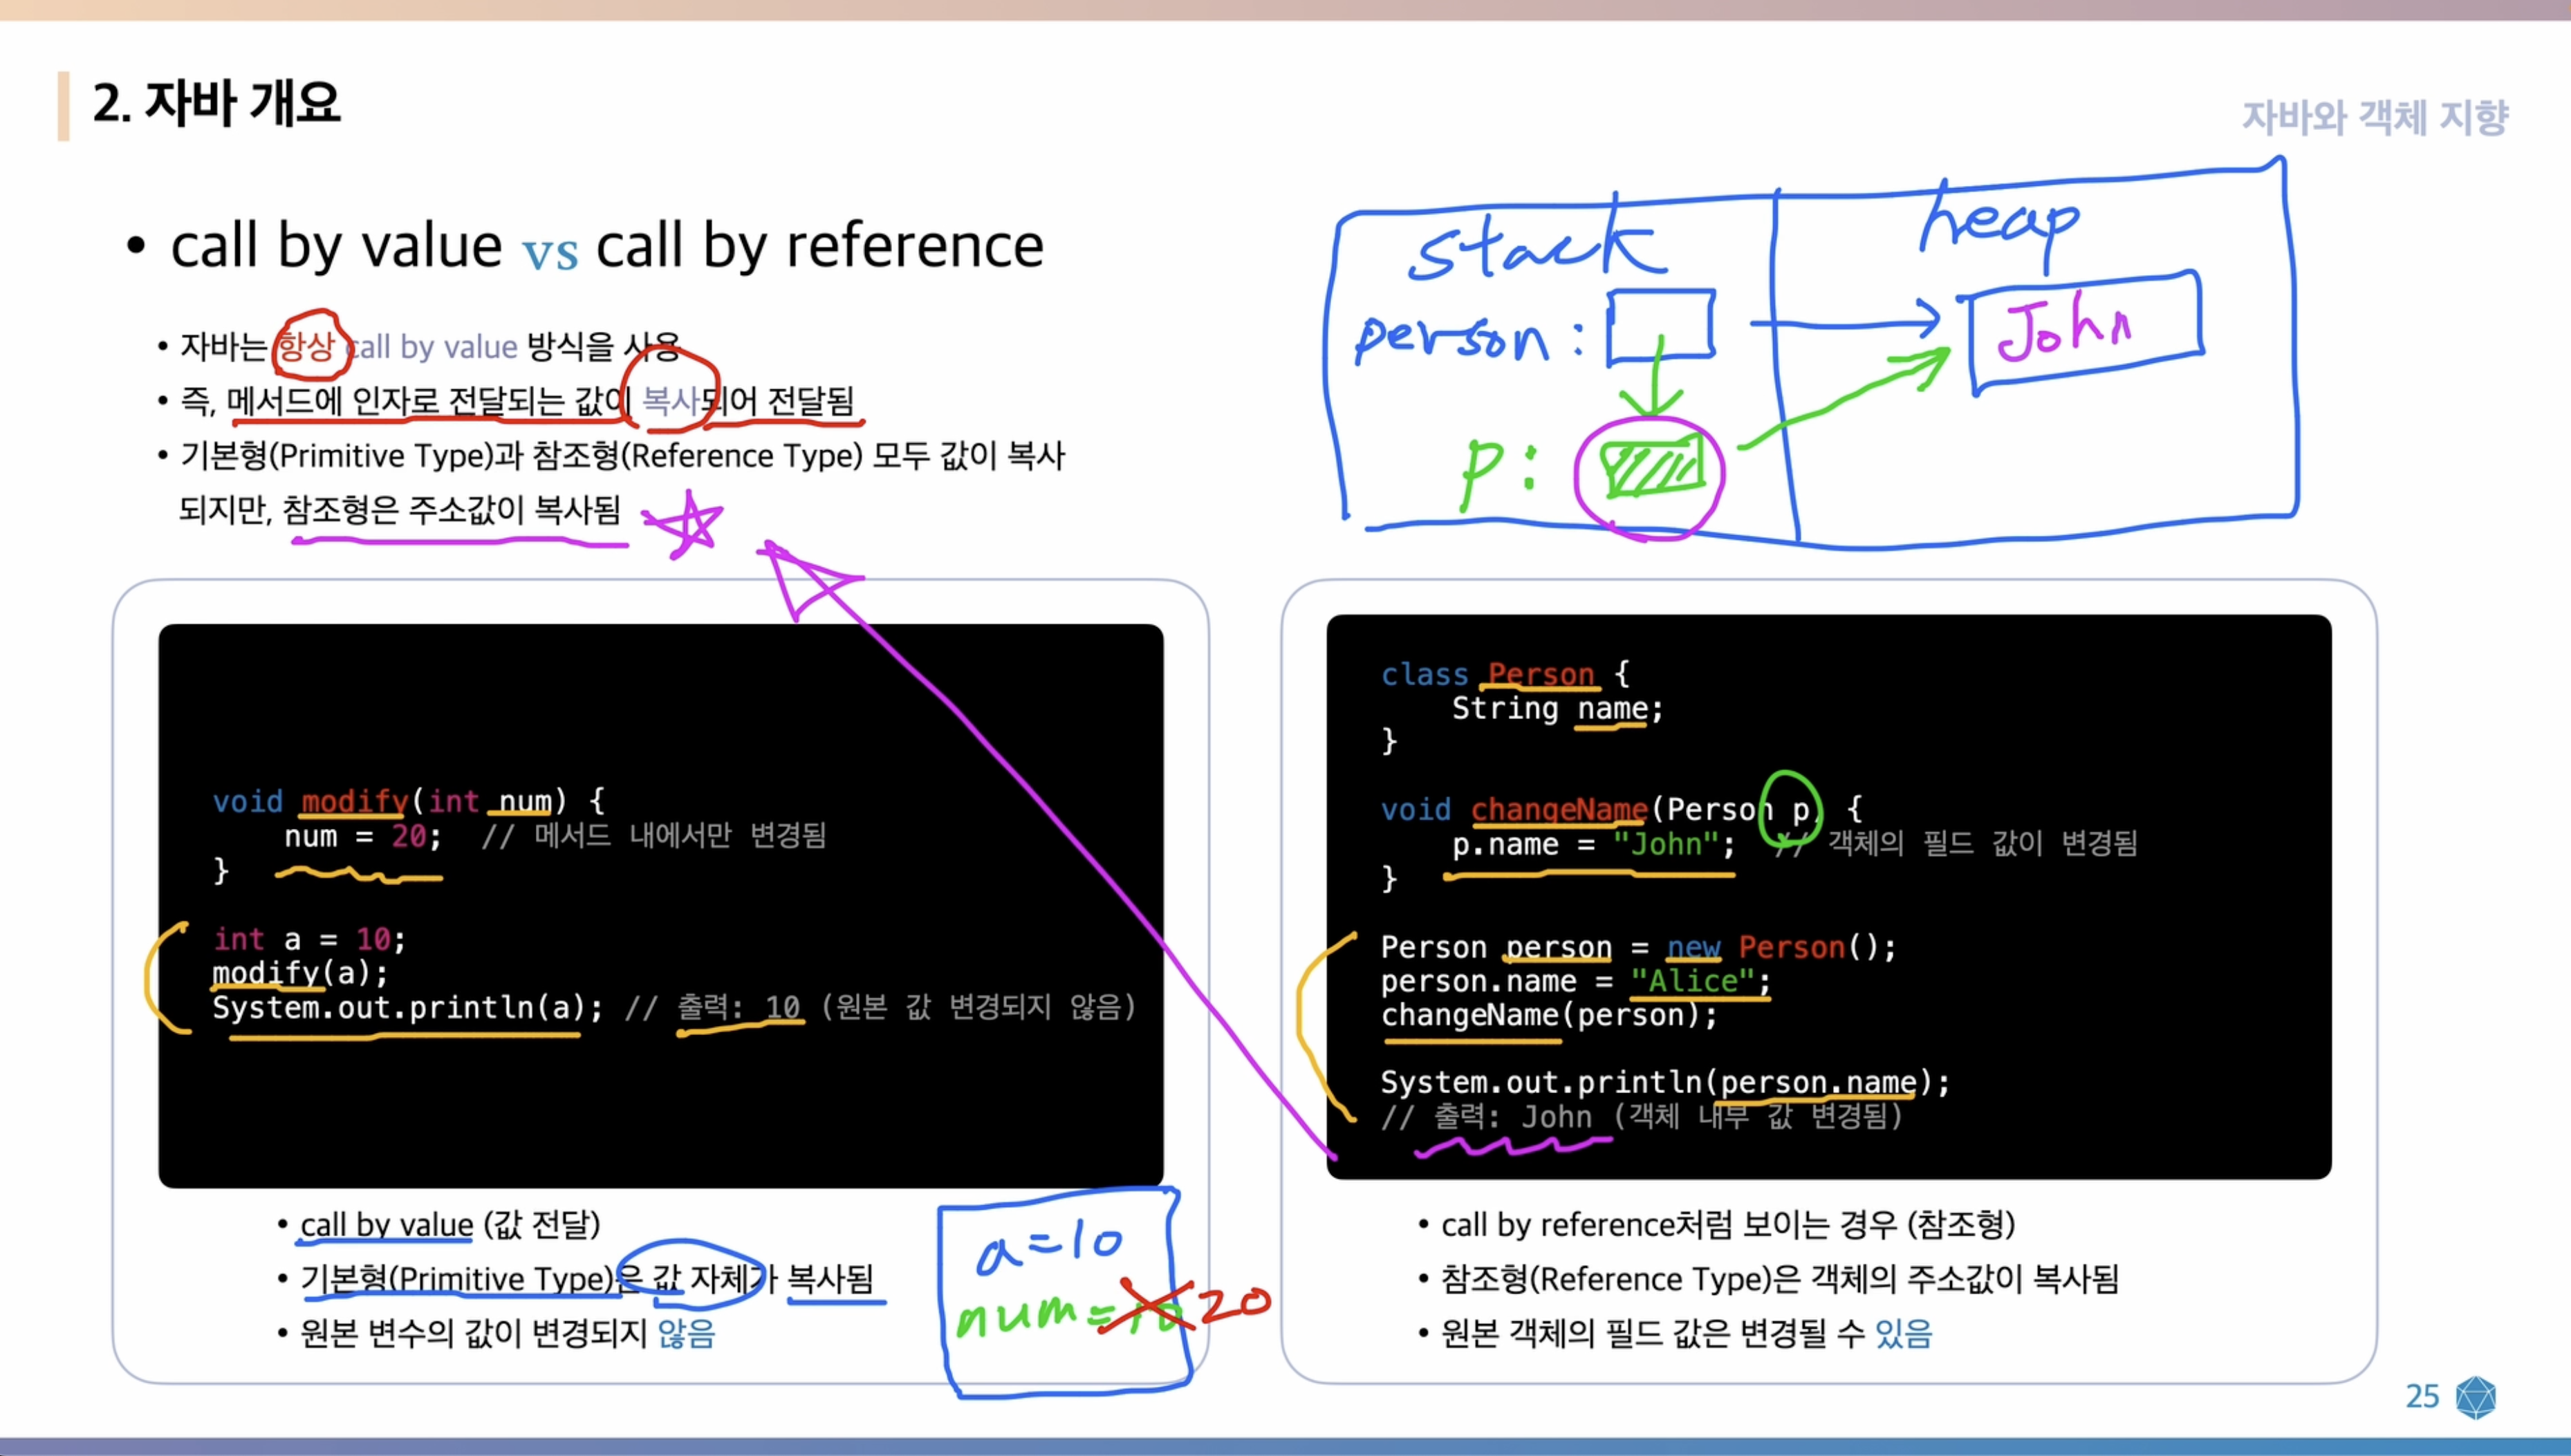The height and width of the screenshot is (1456, 2571).
Task: Click the blue 않음 word
Action: click(687, 1334)
